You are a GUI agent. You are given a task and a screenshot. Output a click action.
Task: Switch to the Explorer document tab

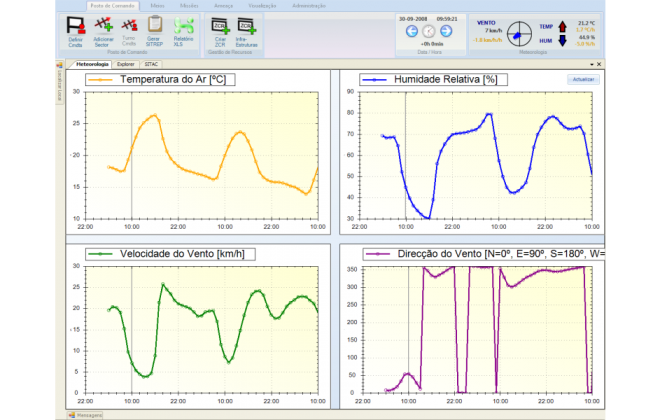(x=126, y=64)
